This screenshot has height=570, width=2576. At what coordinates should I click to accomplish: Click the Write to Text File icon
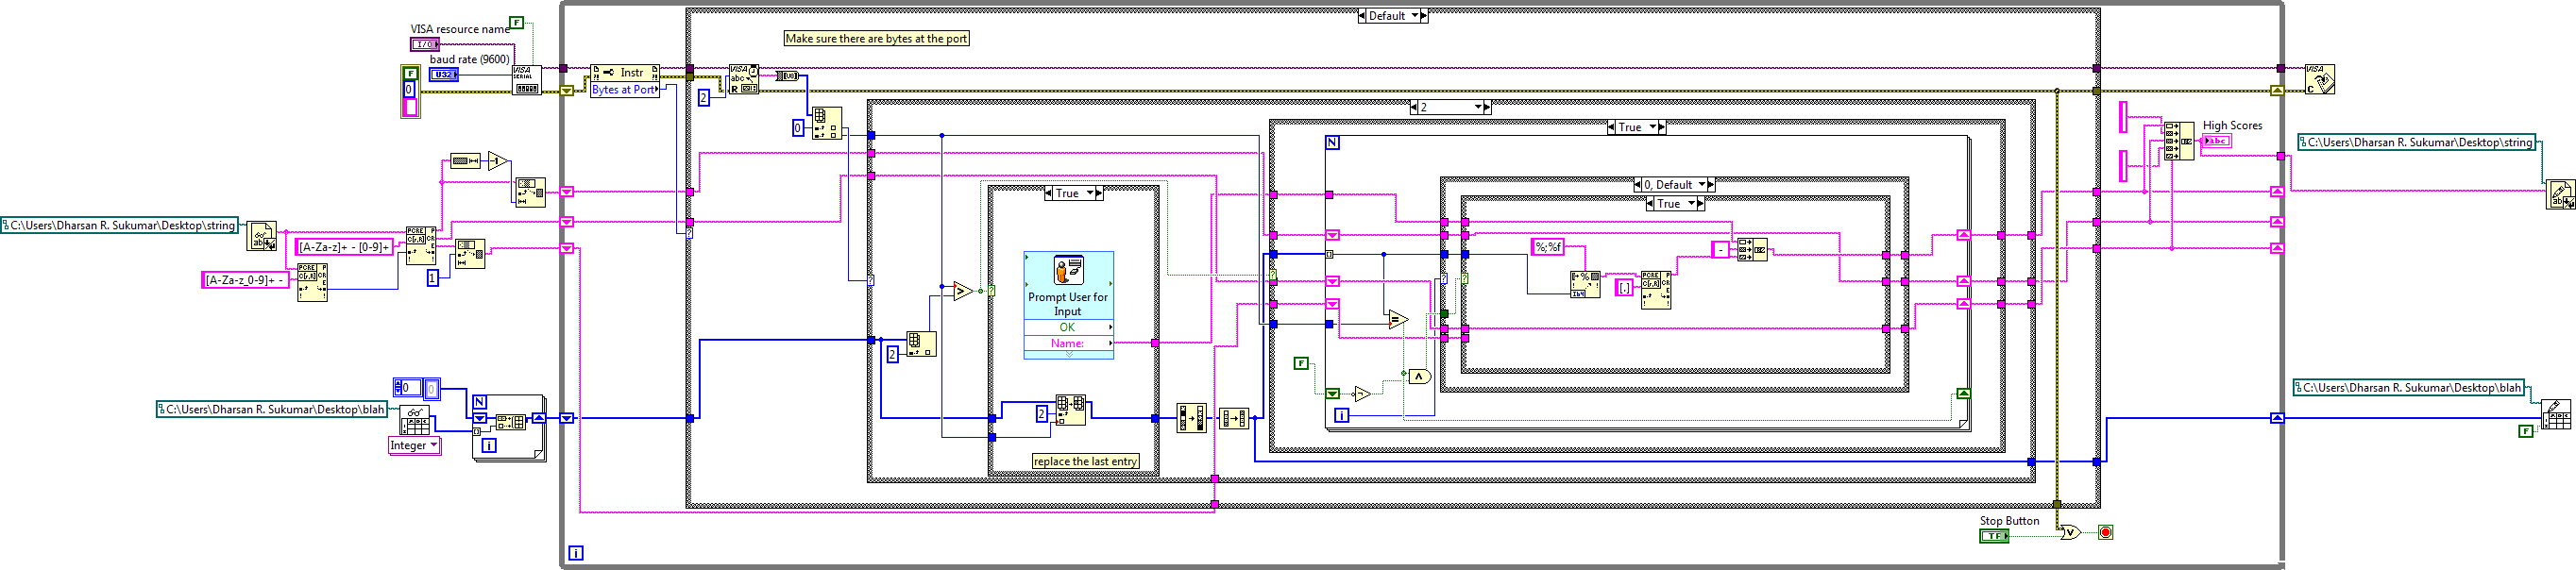tap(2560, 194)
